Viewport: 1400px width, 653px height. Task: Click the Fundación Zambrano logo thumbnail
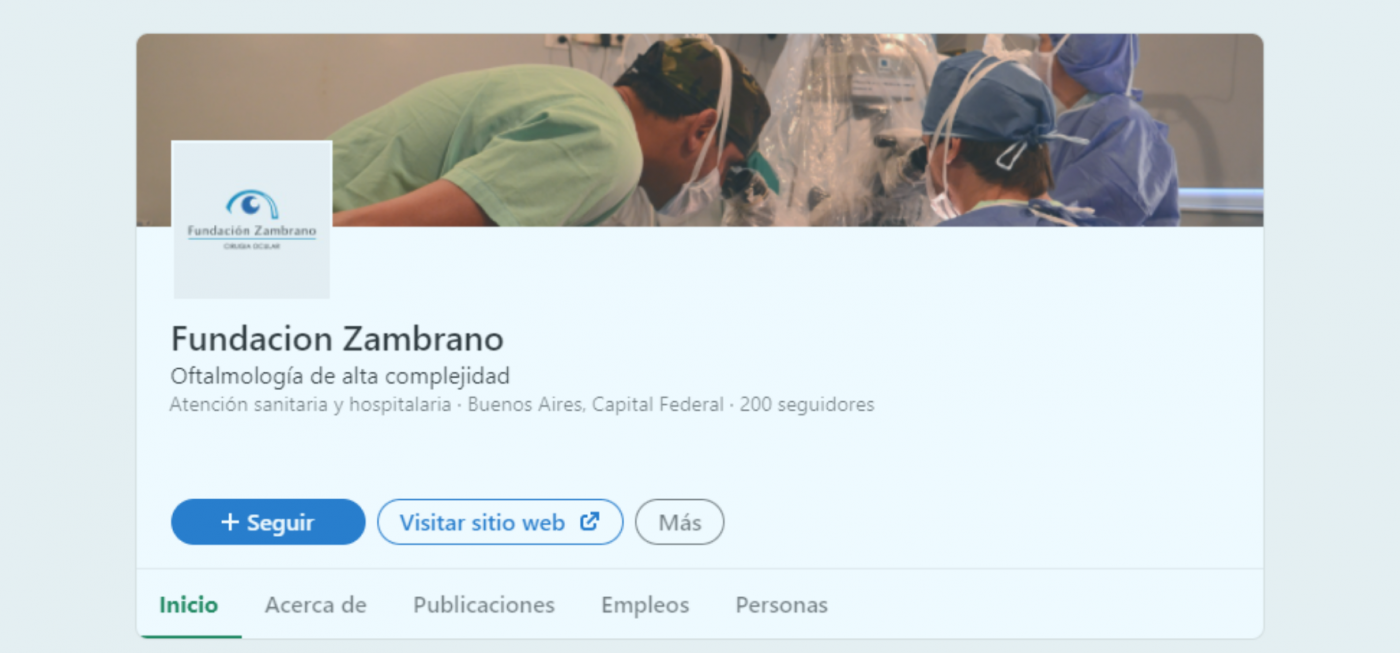click(251, 219)
